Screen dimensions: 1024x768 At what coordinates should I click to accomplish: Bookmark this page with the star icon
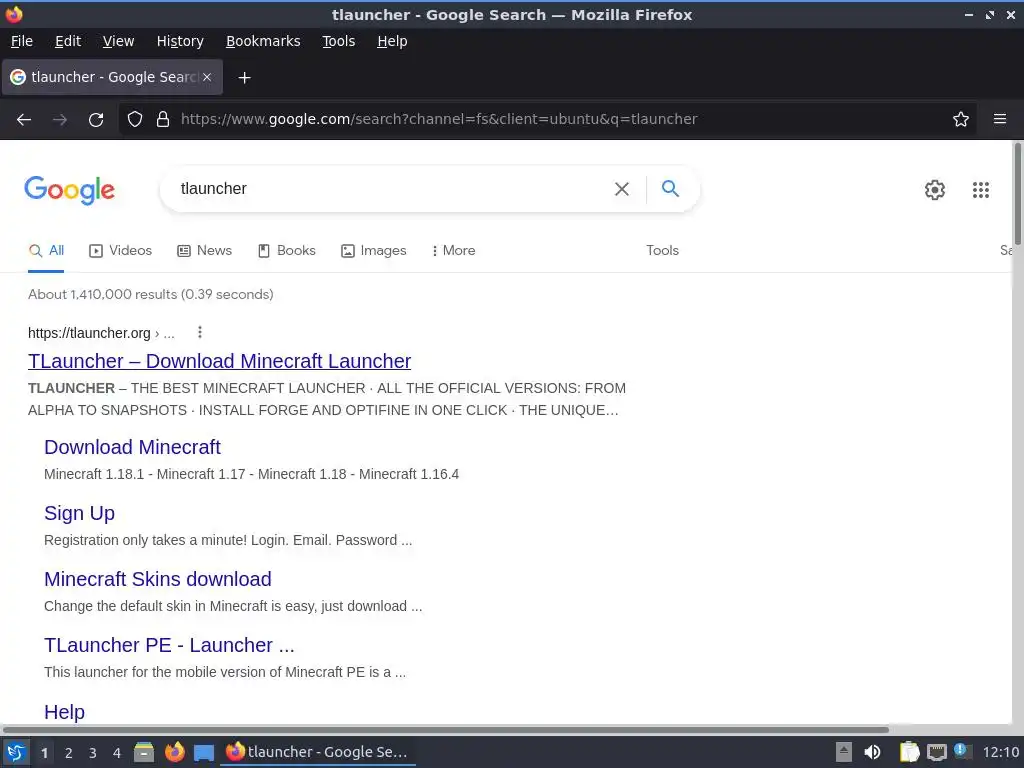(961, 119)
